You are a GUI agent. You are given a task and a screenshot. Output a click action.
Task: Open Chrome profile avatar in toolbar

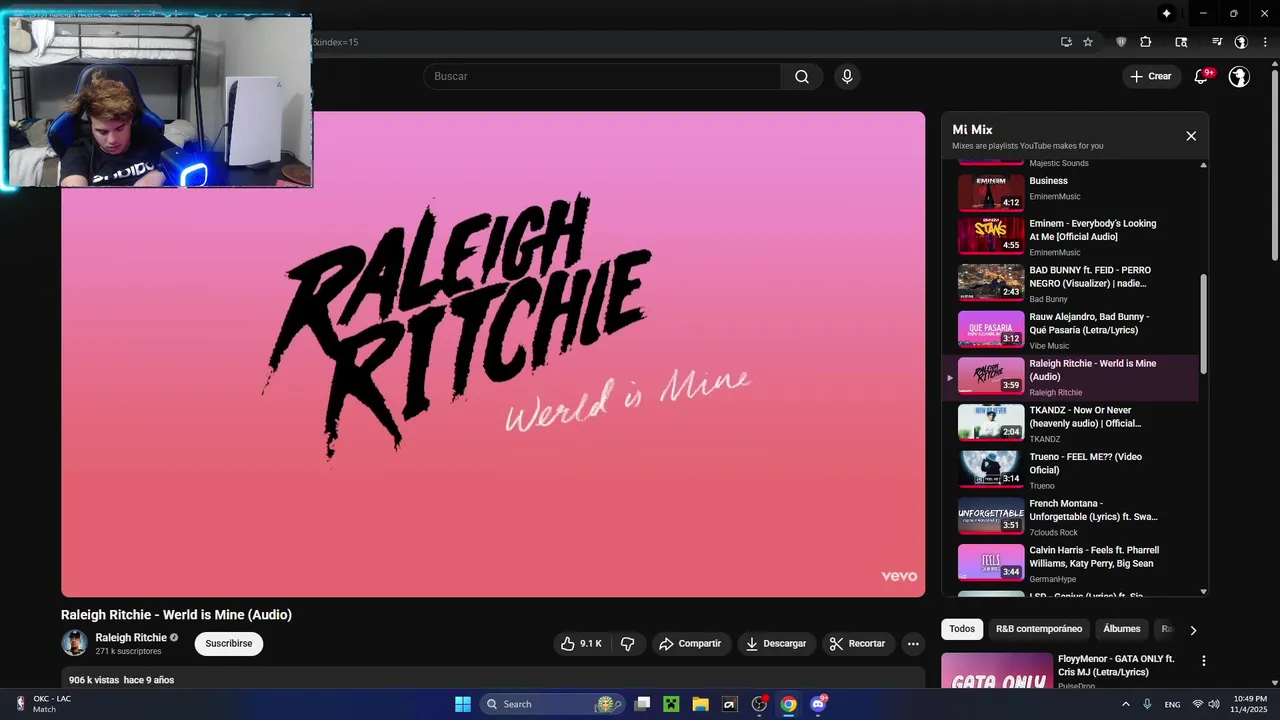[1241, 42]
